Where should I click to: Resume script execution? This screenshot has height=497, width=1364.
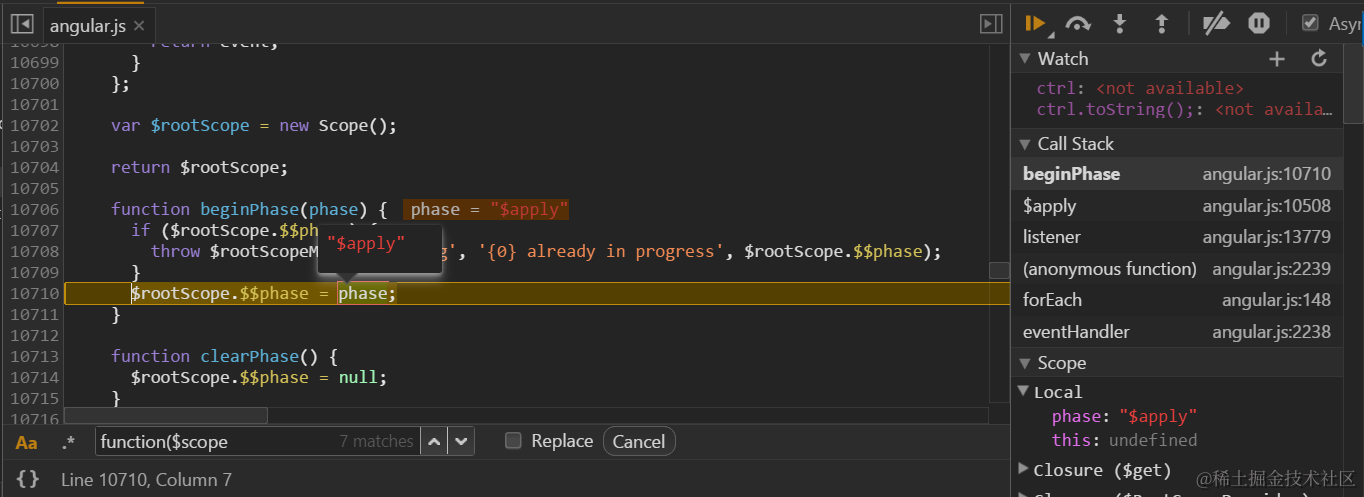[1036, 24]
